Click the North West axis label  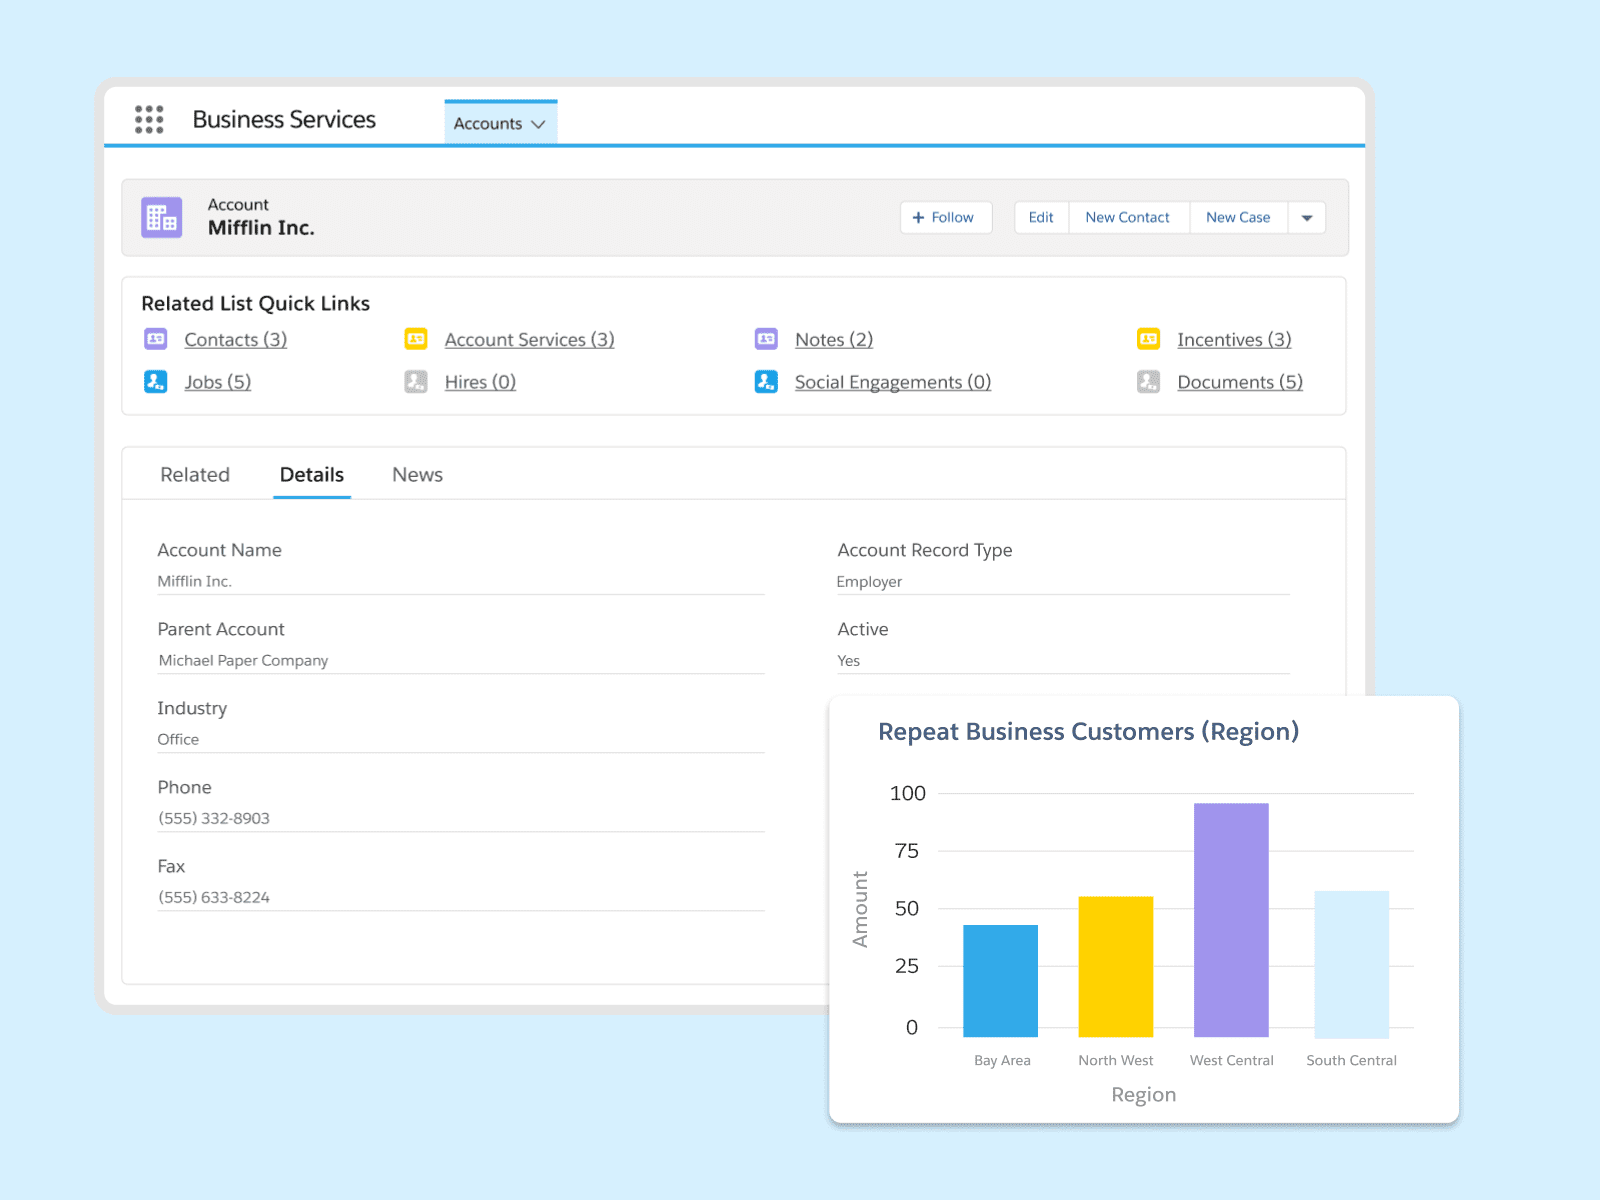pos(1115,1060)
